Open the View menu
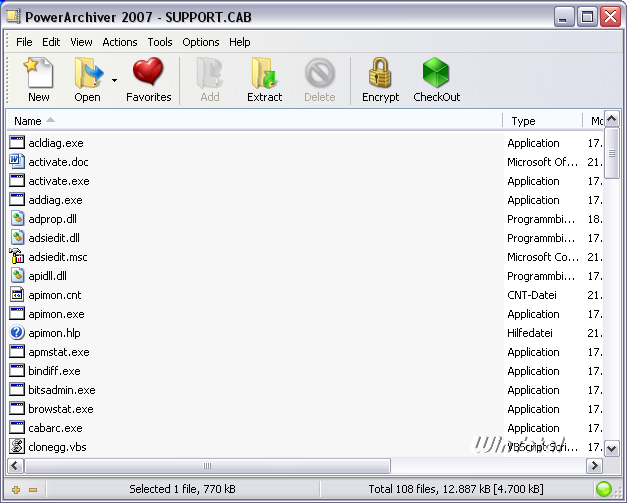Viewport: 627px width, 503px height. click(81, 42)
